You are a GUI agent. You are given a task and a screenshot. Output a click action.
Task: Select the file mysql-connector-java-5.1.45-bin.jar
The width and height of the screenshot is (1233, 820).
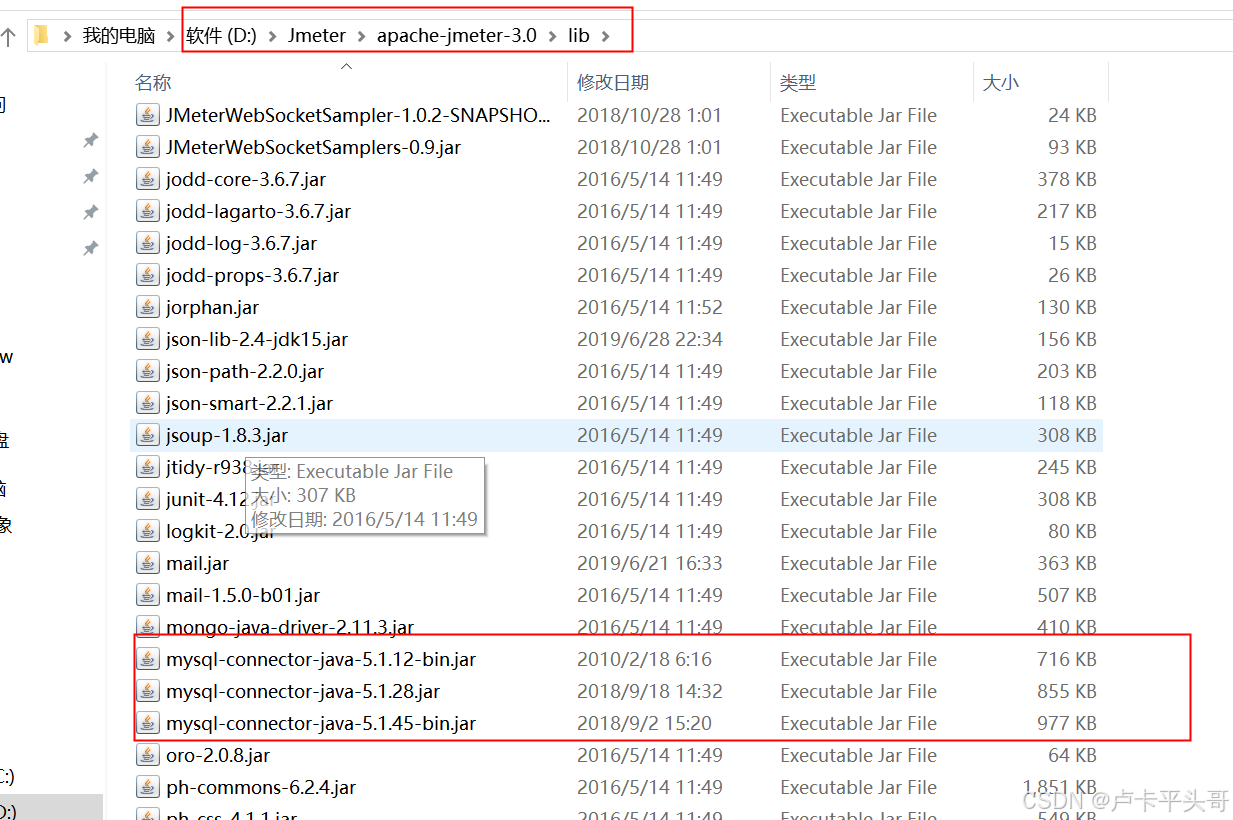[x=321, y=723]
